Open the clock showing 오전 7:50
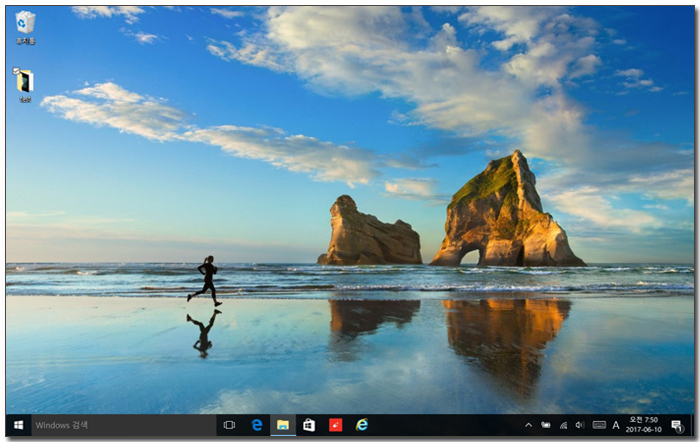The width and height of the screenshot is (700, 442). point(643,425)
